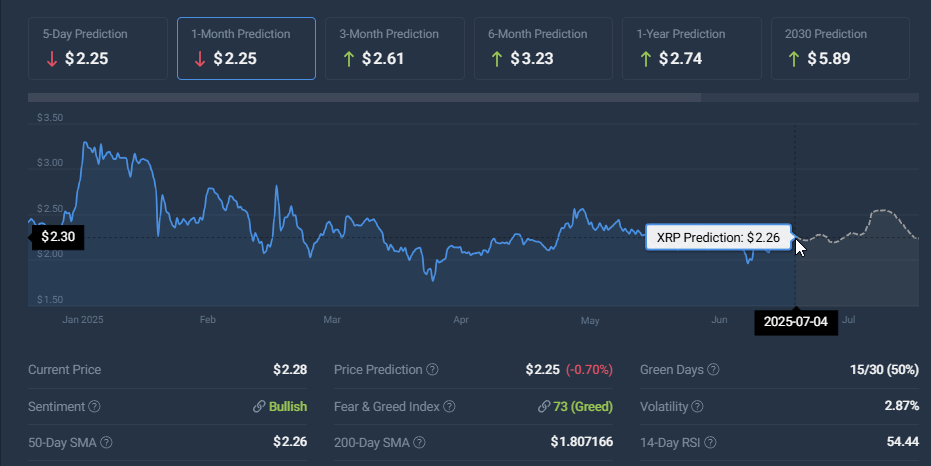Screen dimensions: 931x466
Task: Click the (-0.70%) price change value
Action: coord(589,369)
